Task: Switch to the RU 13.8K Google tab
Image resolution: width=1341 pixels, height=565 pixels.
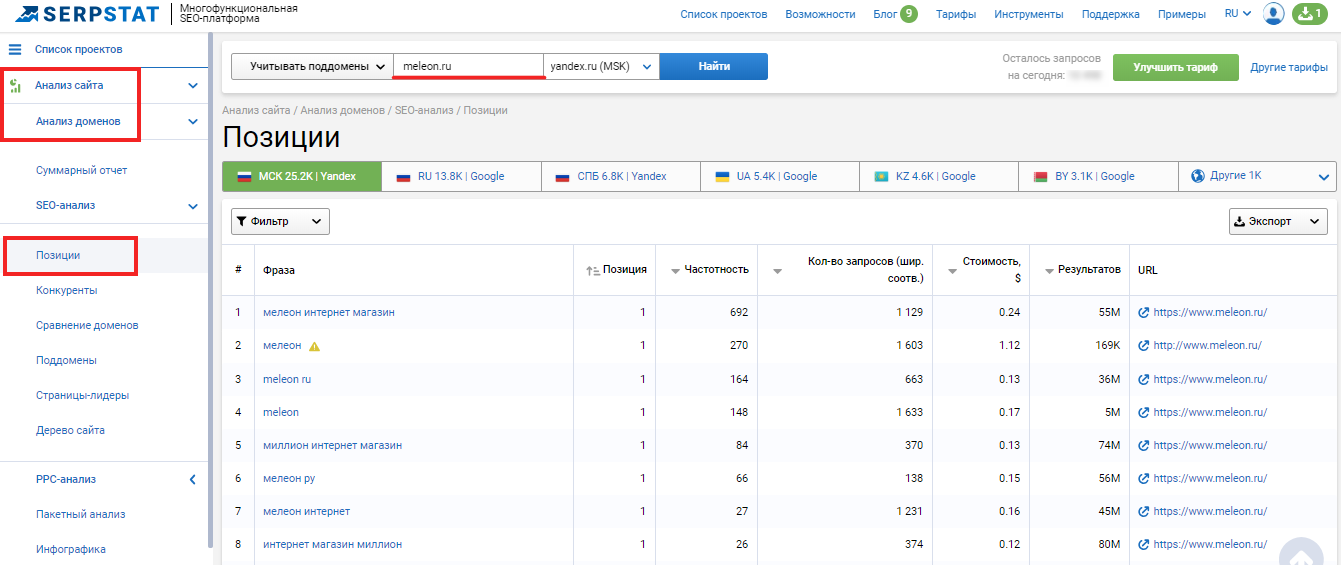Action: tap(460, 176)
